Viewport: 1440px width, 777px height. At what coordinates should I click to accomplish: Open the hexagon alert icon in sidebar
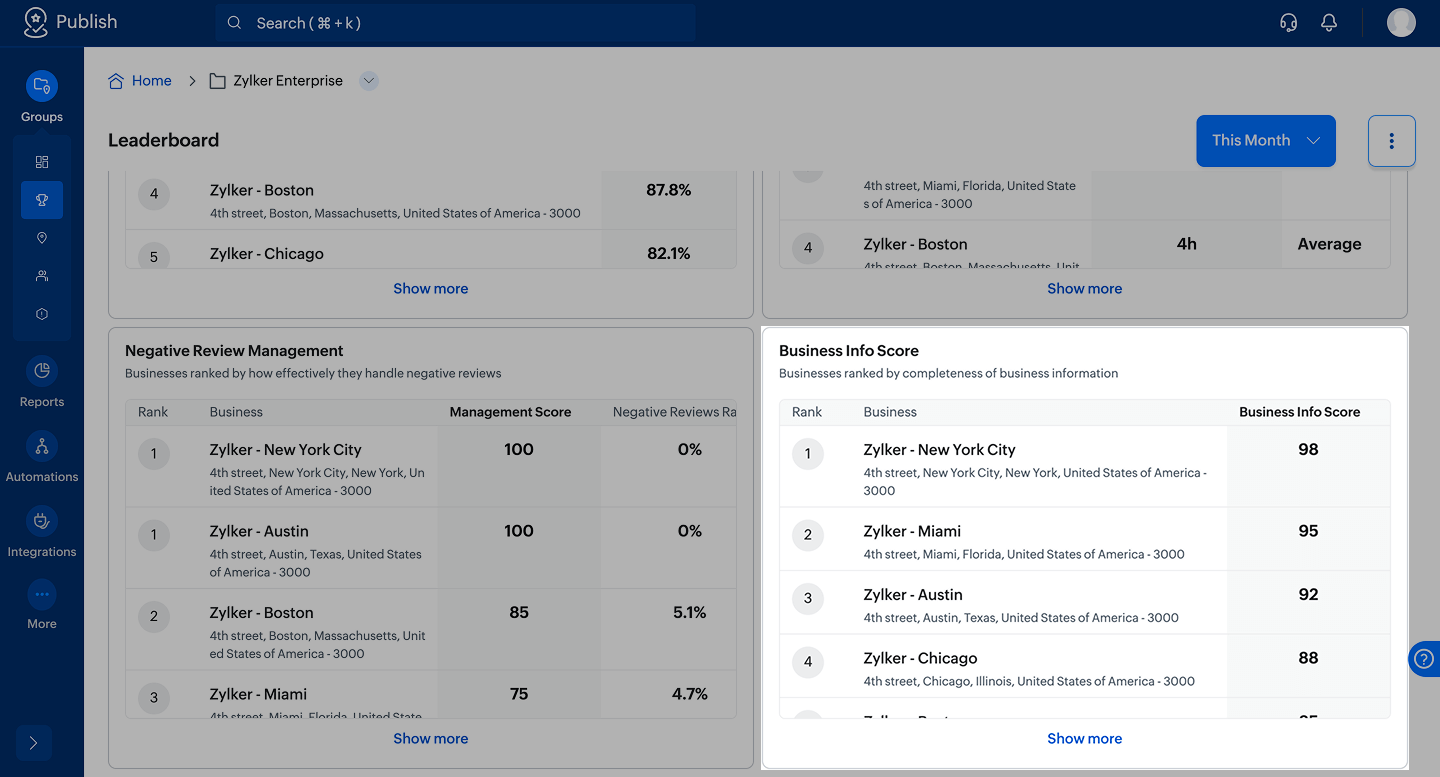pos(42,314)
